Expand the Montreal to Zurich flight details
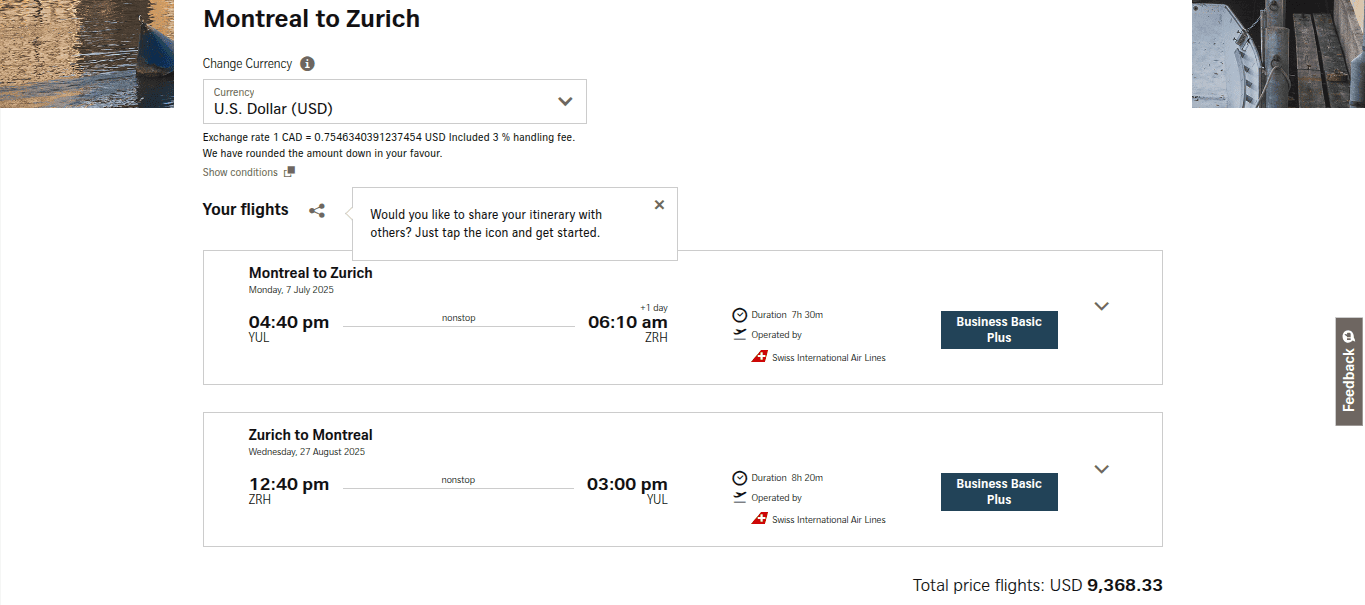 [x=1101, y=306]
